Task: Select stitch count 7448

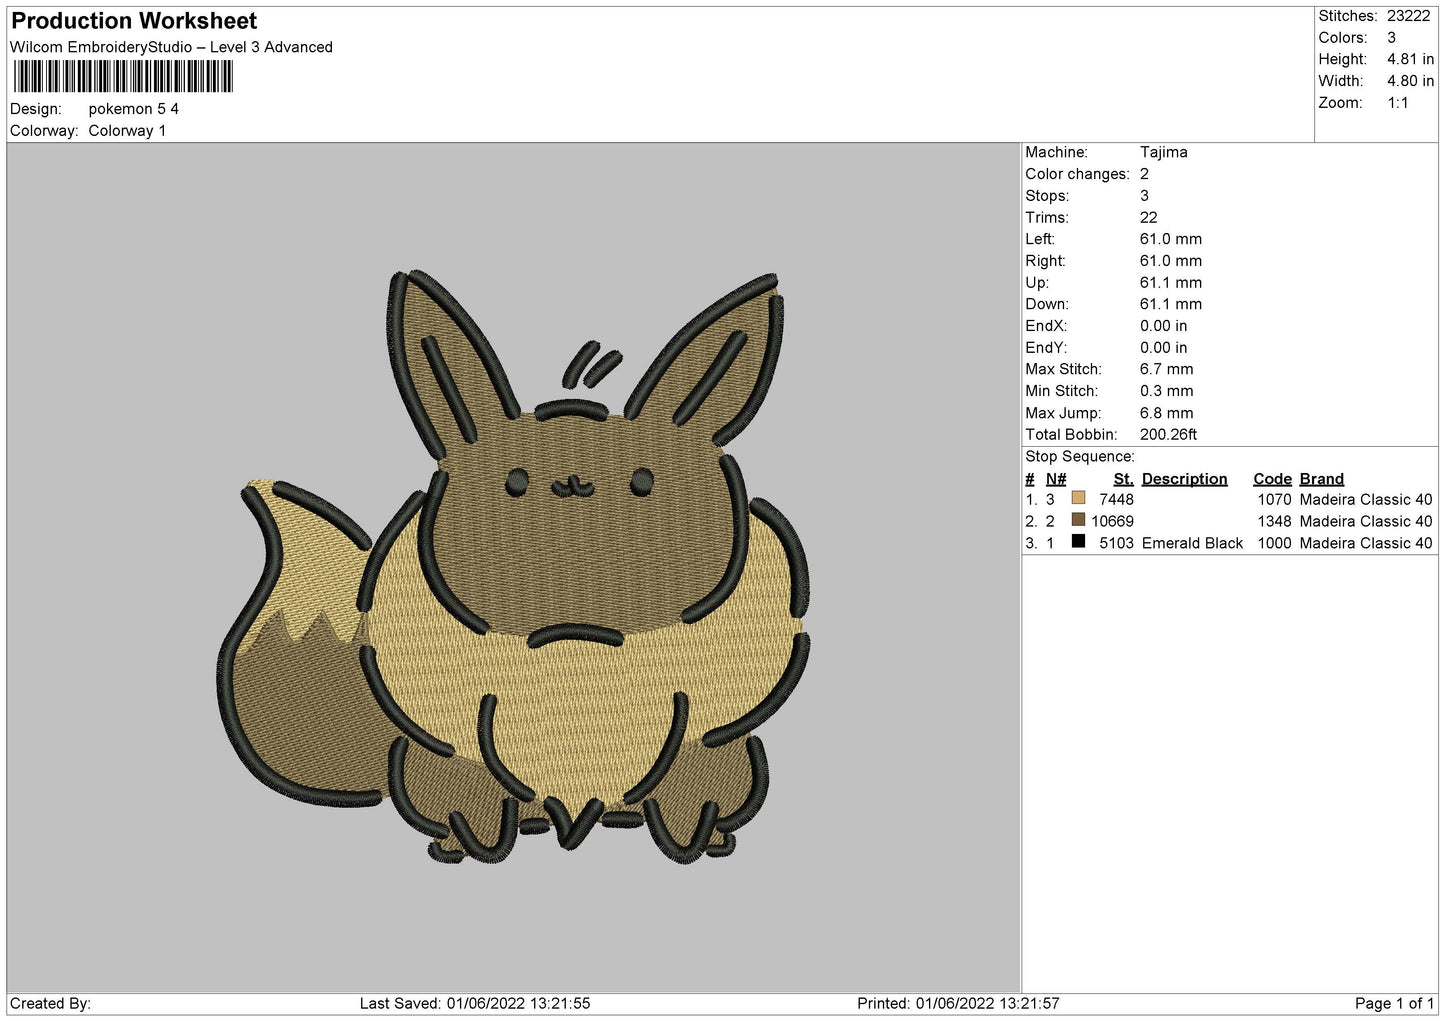Action: (x=1116, y=500)
